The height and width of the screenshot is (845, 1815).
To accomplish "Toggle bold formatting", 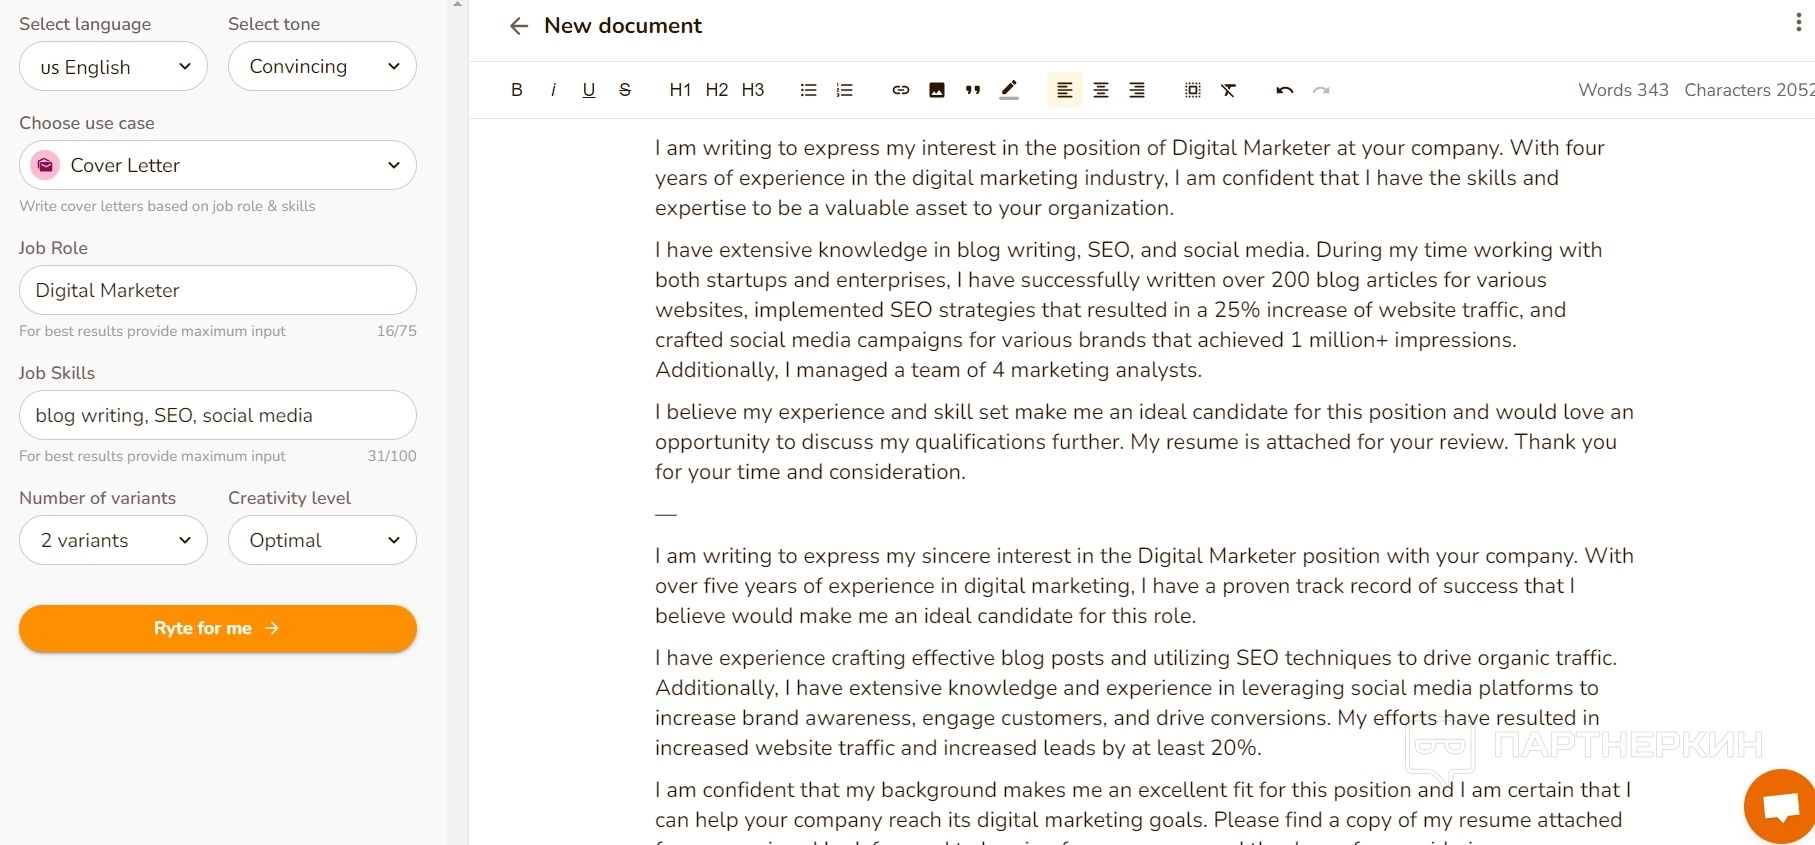I will click(517, 90).
